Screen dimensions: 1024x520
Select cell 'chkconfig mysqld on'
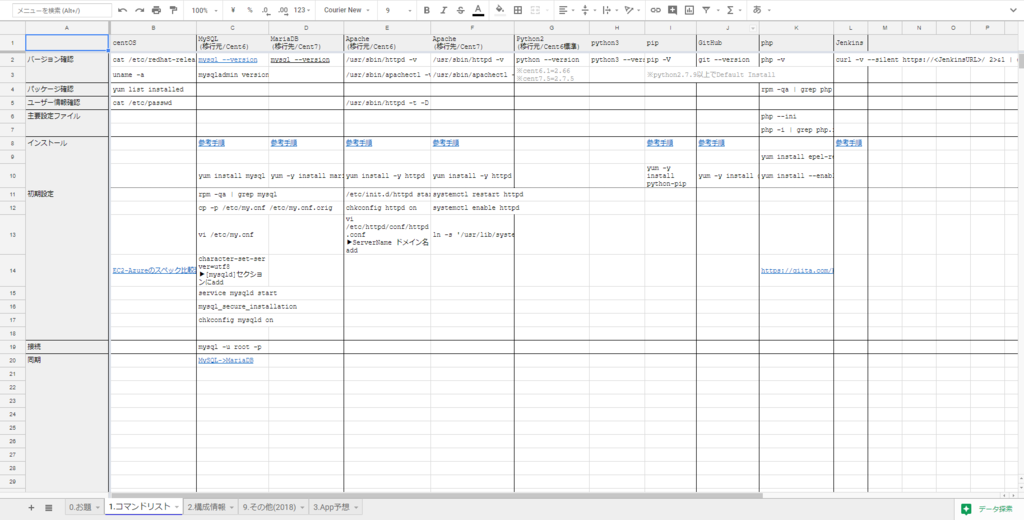[232, 320]
